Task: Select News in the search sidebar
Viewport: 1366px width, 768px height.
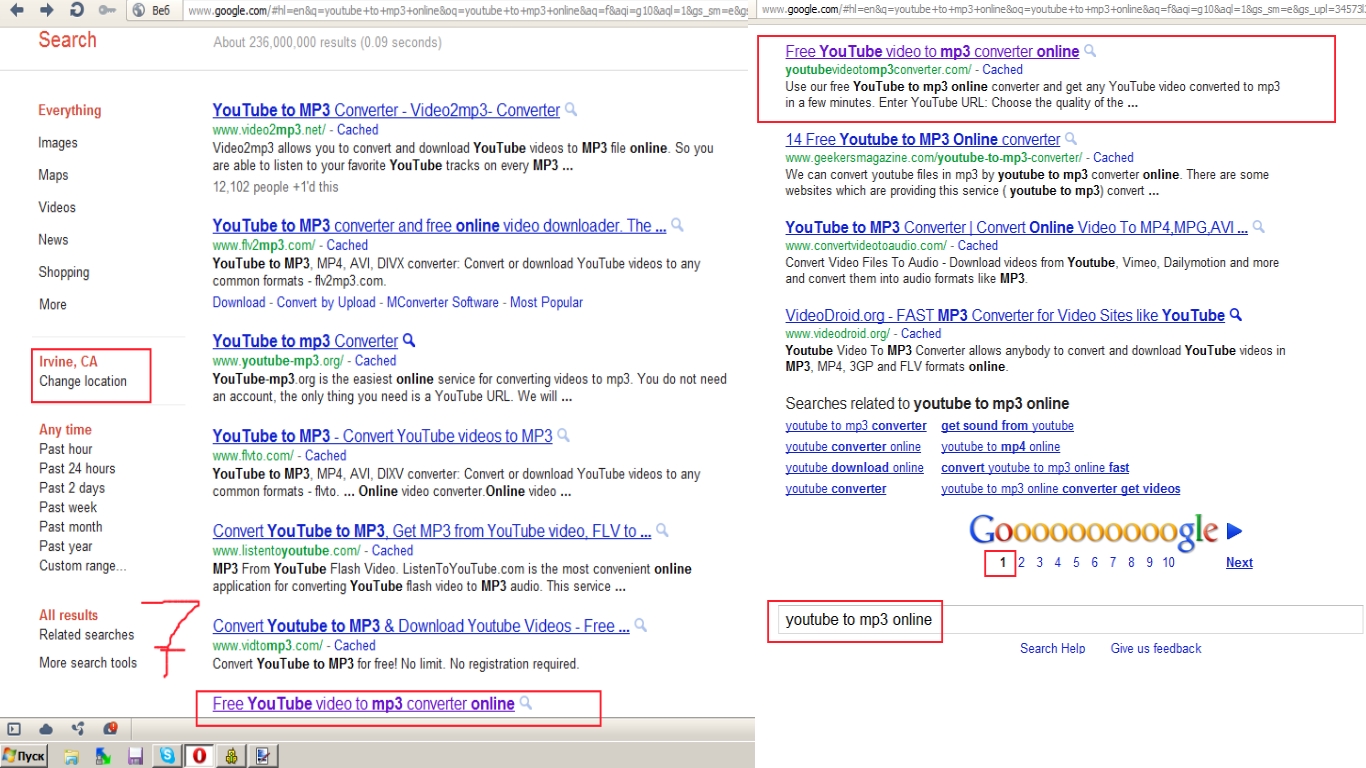Action: point(54,240)
